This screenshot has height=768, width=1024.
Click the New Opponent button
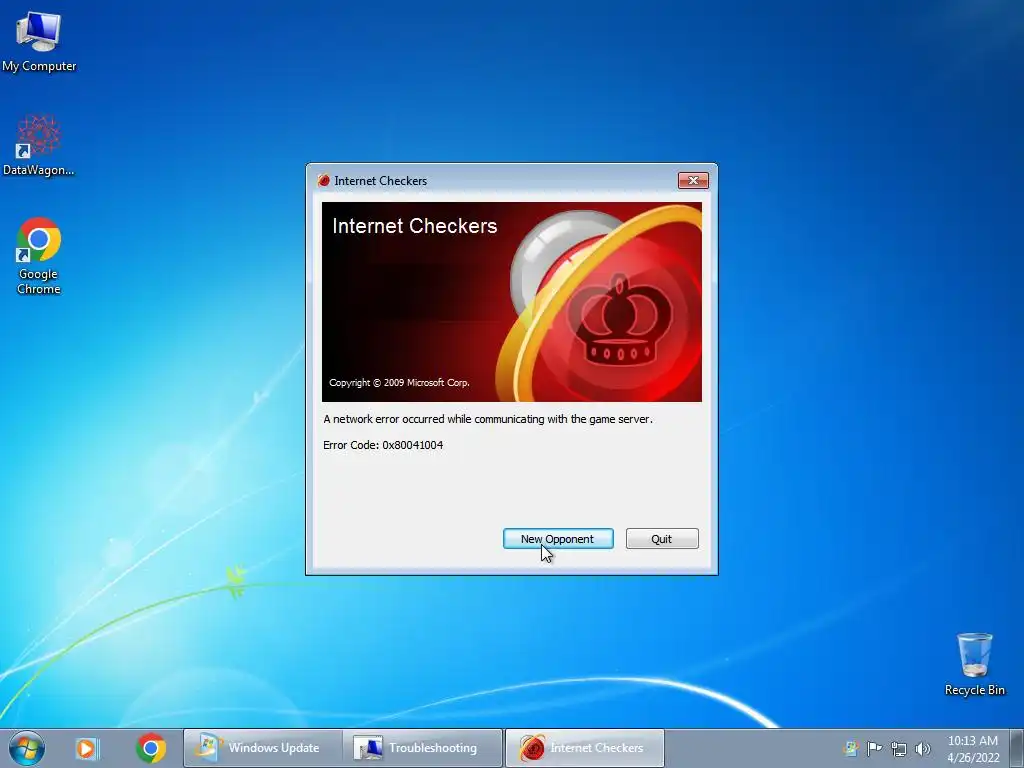click(558, 539)
